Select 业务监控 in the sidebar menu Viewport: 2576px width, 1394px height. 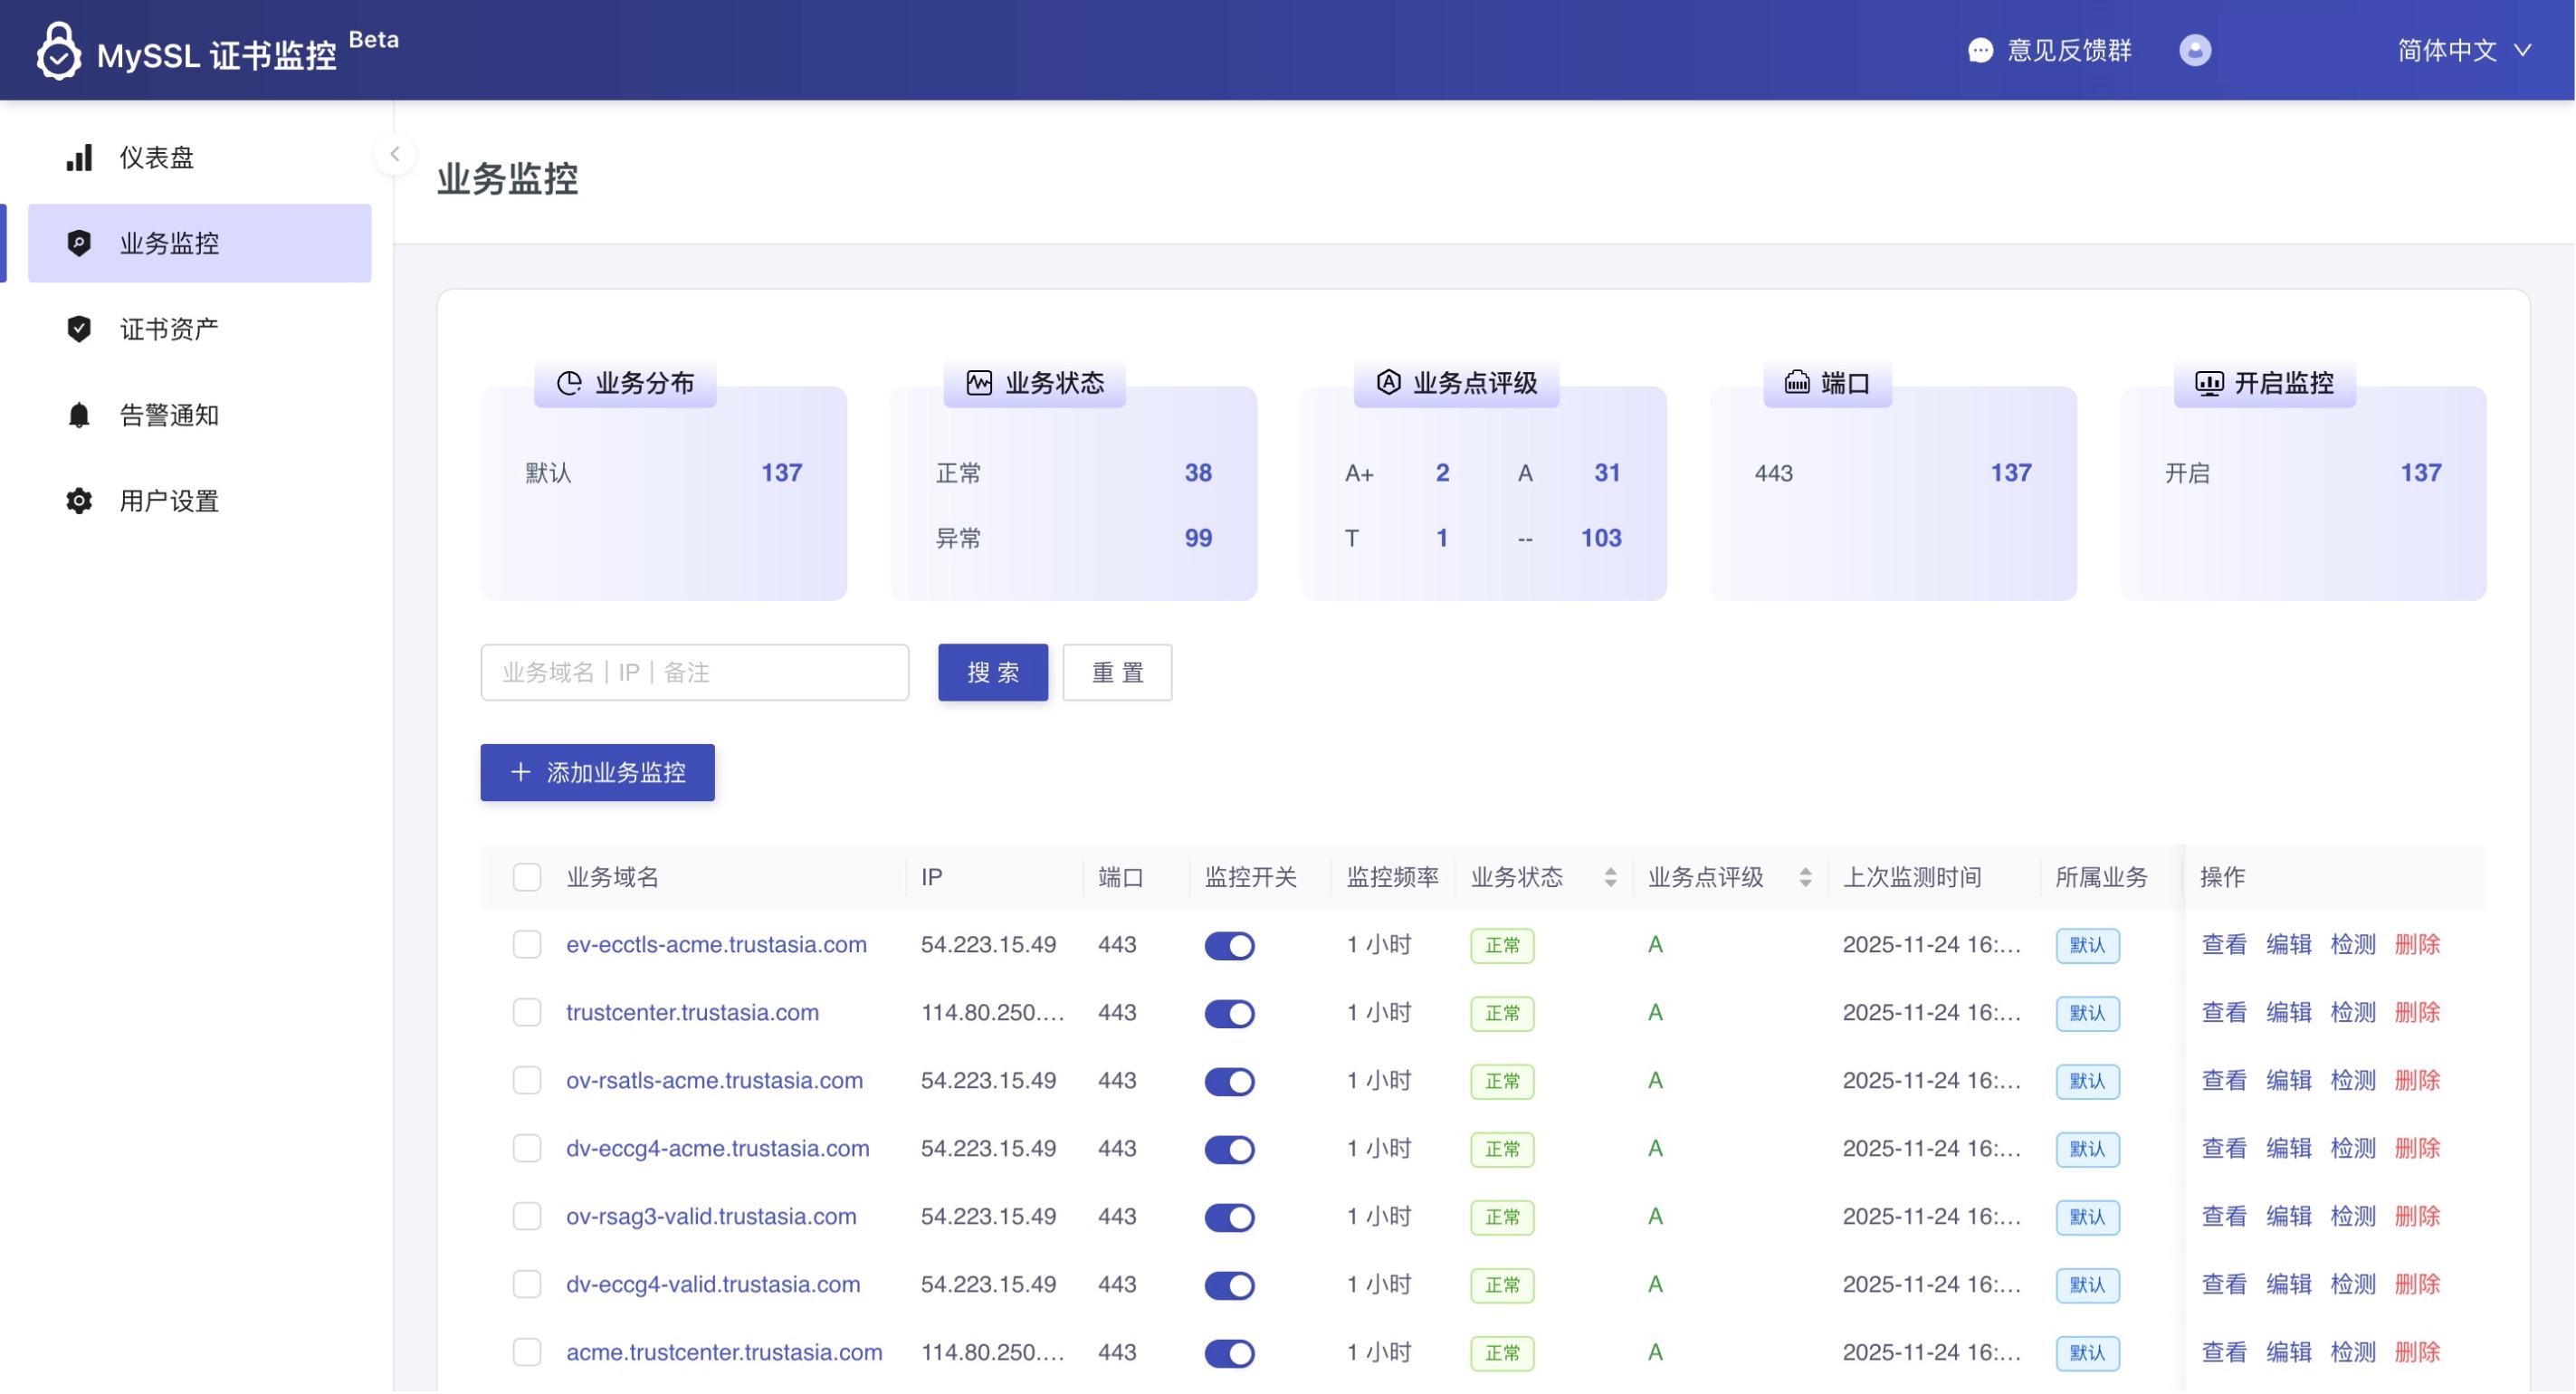pos(167,243)
